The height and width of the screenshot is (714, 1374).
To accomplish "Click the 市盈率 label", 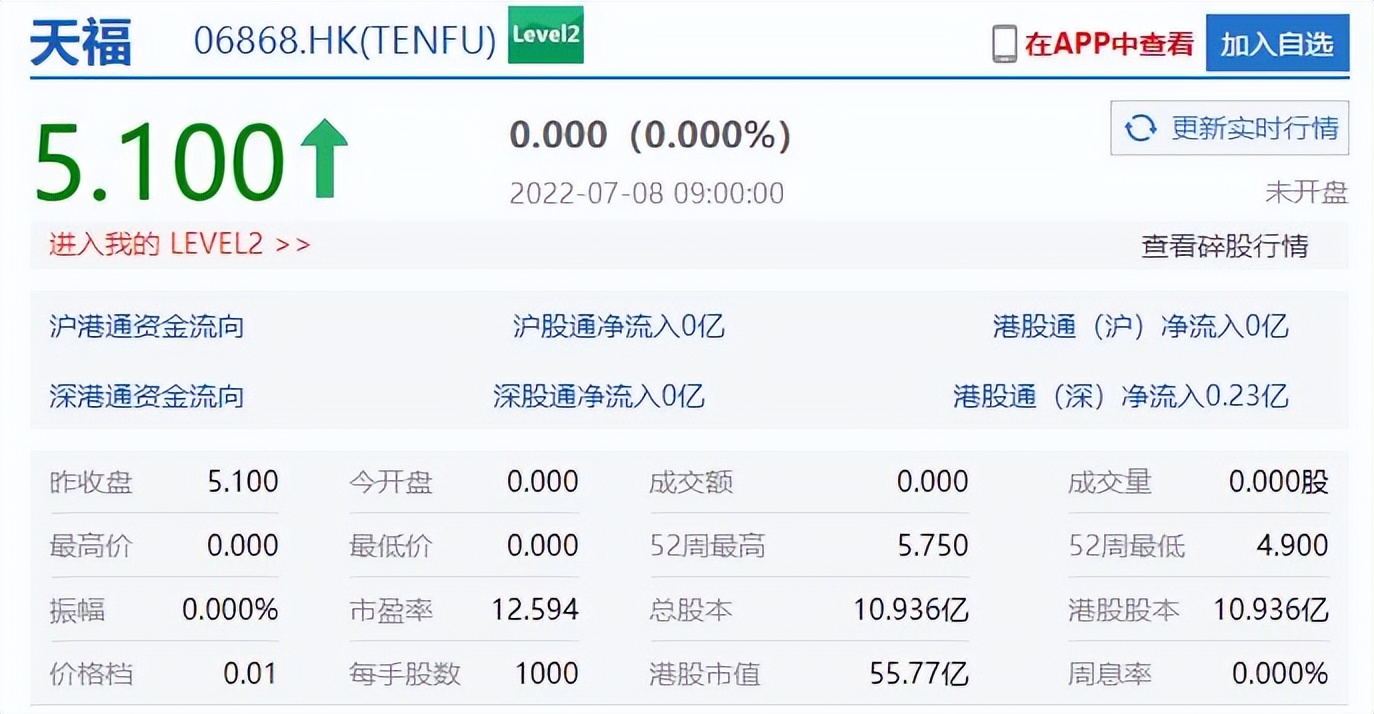I will (391, 610).
